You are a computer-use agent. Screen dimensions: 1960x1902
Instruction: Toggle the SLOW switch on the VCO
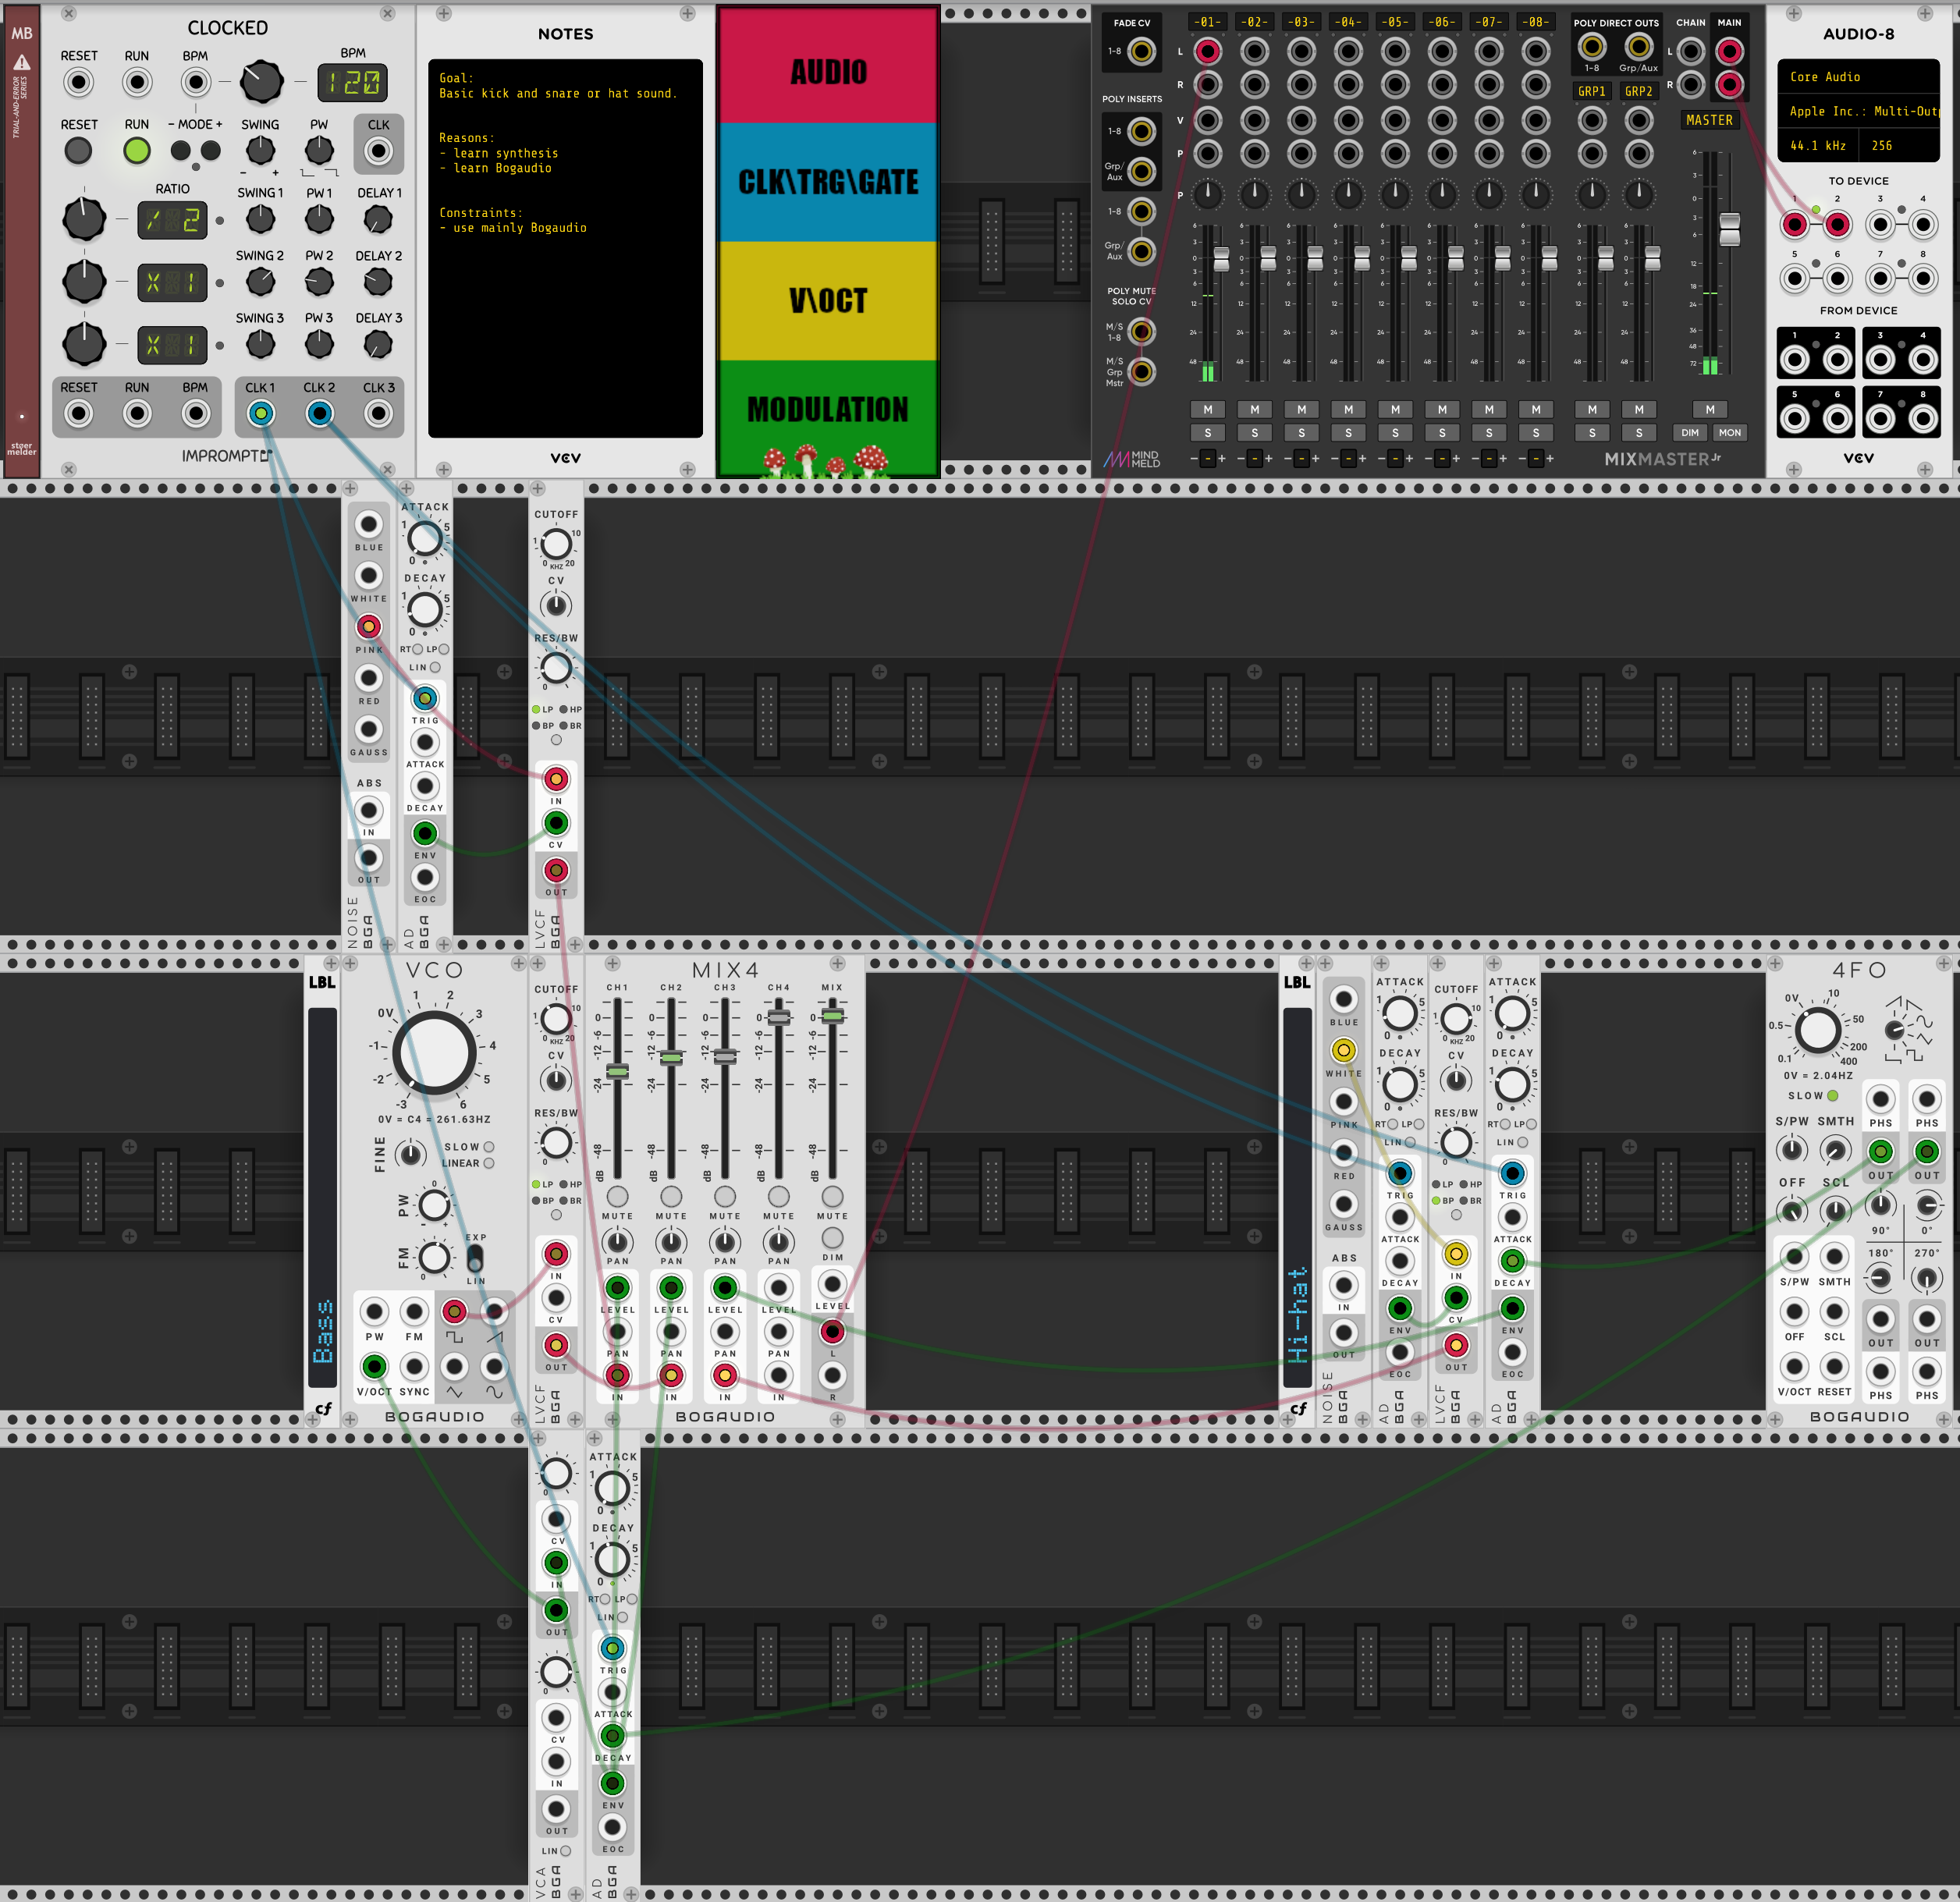coord(489,1147)
